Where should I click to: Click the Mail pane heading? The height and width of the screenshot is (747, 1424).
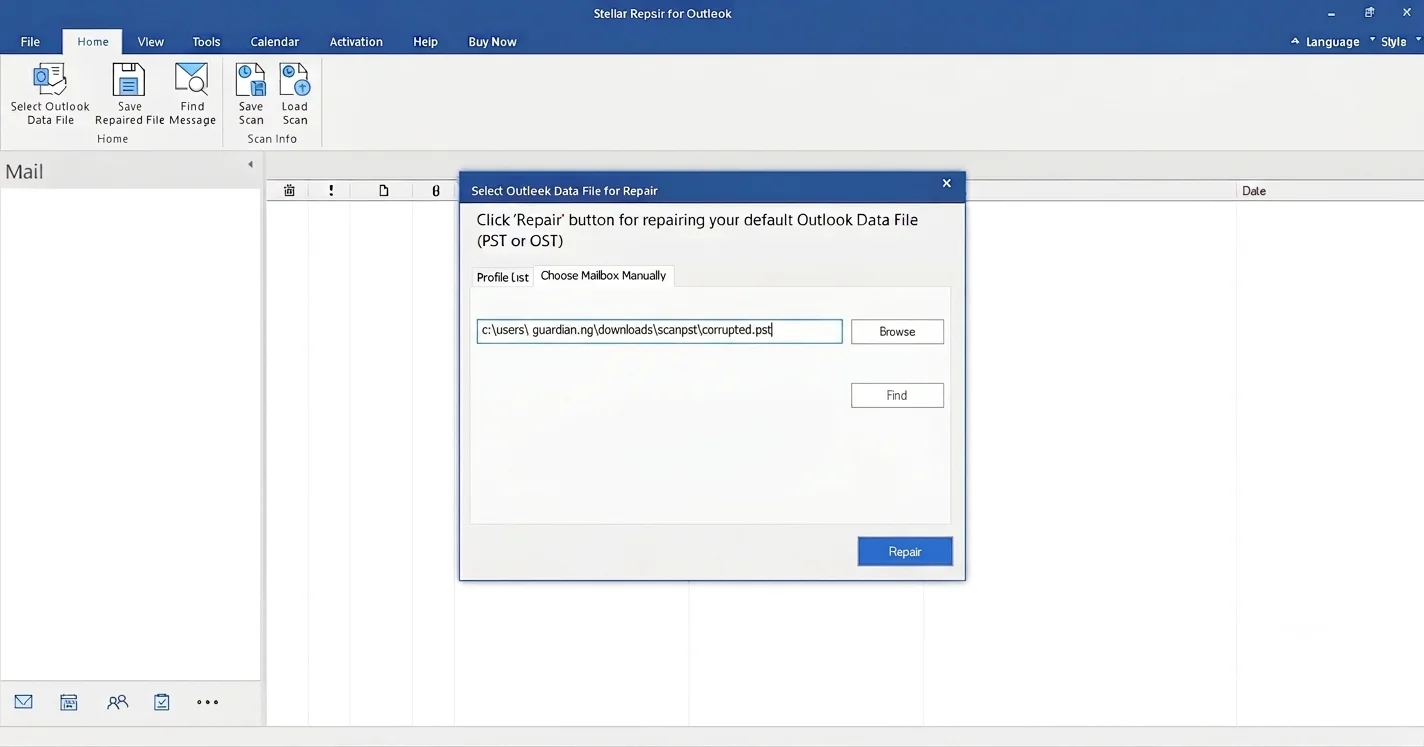(x=24, y=172)
